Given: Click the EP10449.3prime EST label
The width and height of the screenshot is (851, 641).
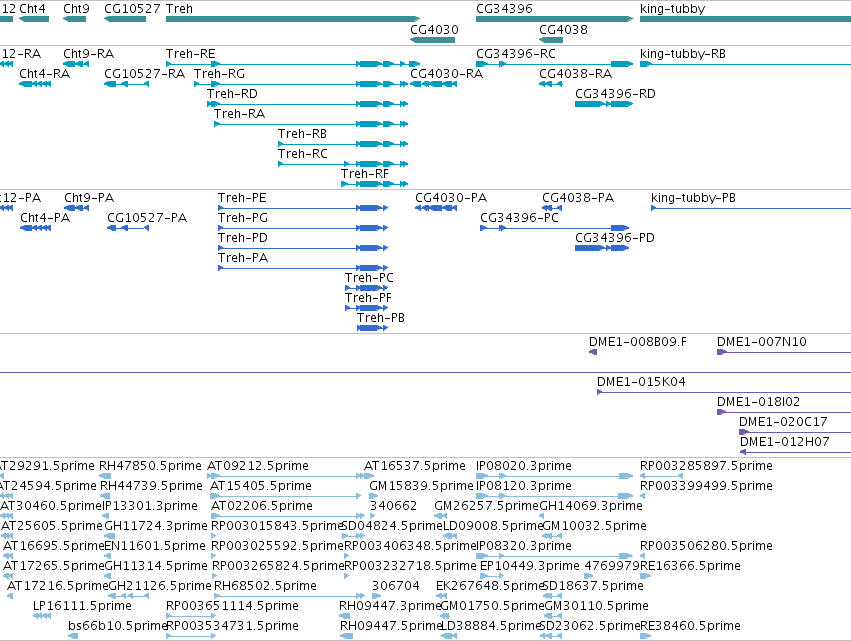Looking at the screenshot, I should [x=530, y=566].
